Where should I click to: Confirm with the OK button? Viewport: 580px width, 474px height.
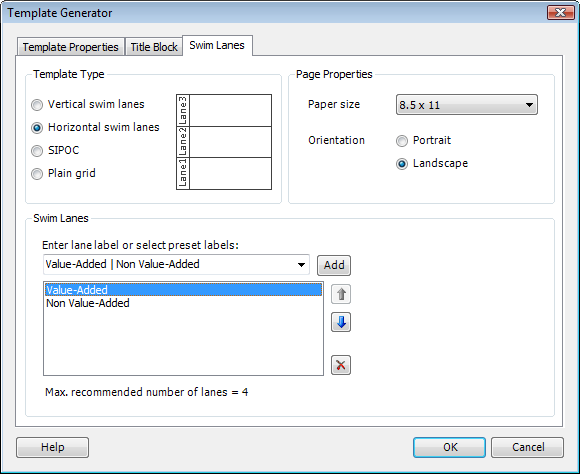tap(449, 447)
